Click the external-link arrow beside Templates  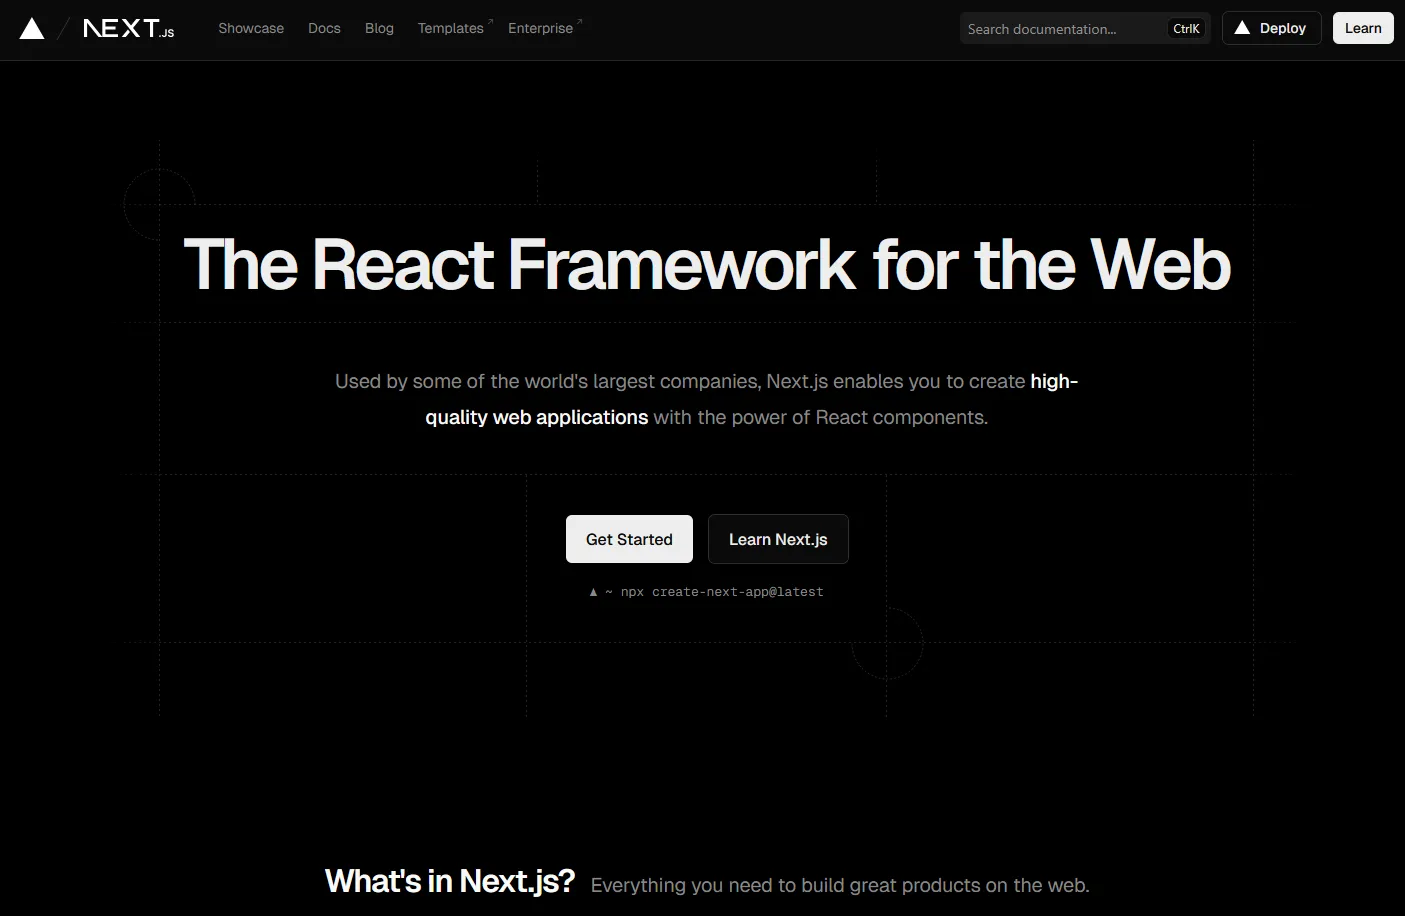tap(489, 21)
